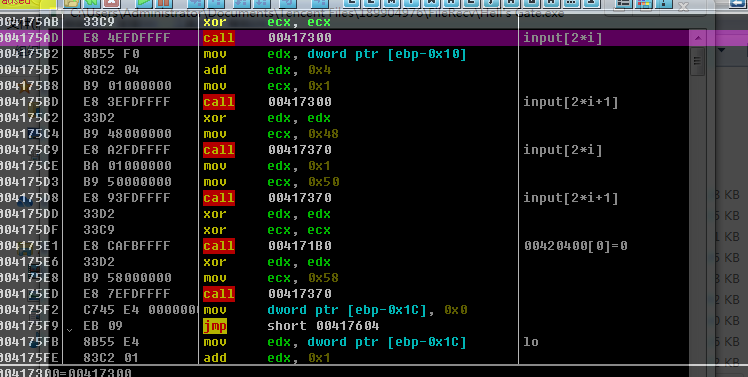
Task: Click hex bytes E8 7EFDFFFF
Action: point(127,293)
